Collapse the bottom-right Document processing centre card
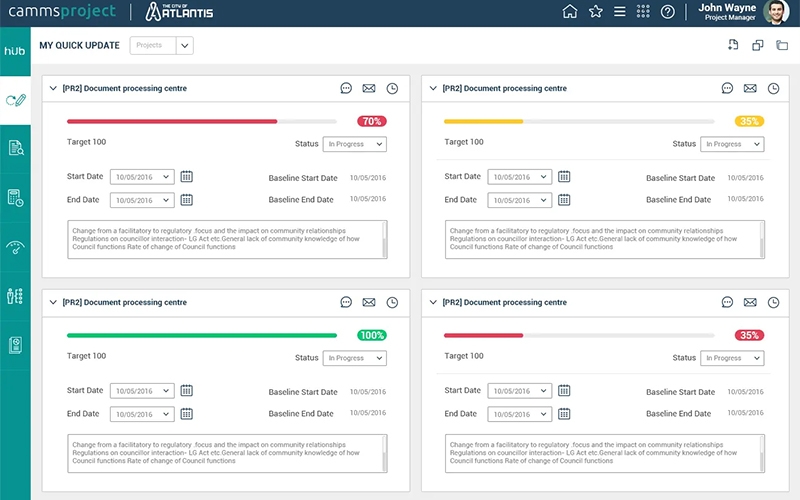The width and height of the screenshot is (800, 500). pyautogui.click(x=433, y=302)
